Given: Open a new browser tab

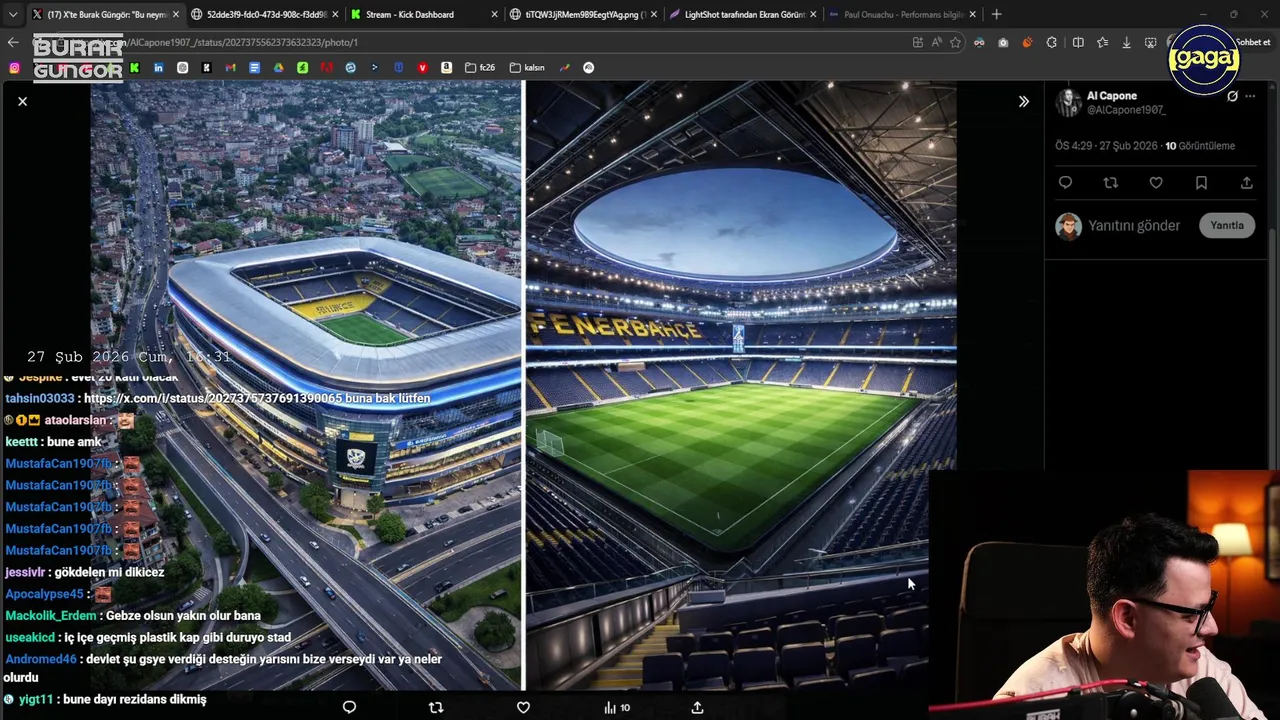Looking at the screenshot, I should click(996, 14).
